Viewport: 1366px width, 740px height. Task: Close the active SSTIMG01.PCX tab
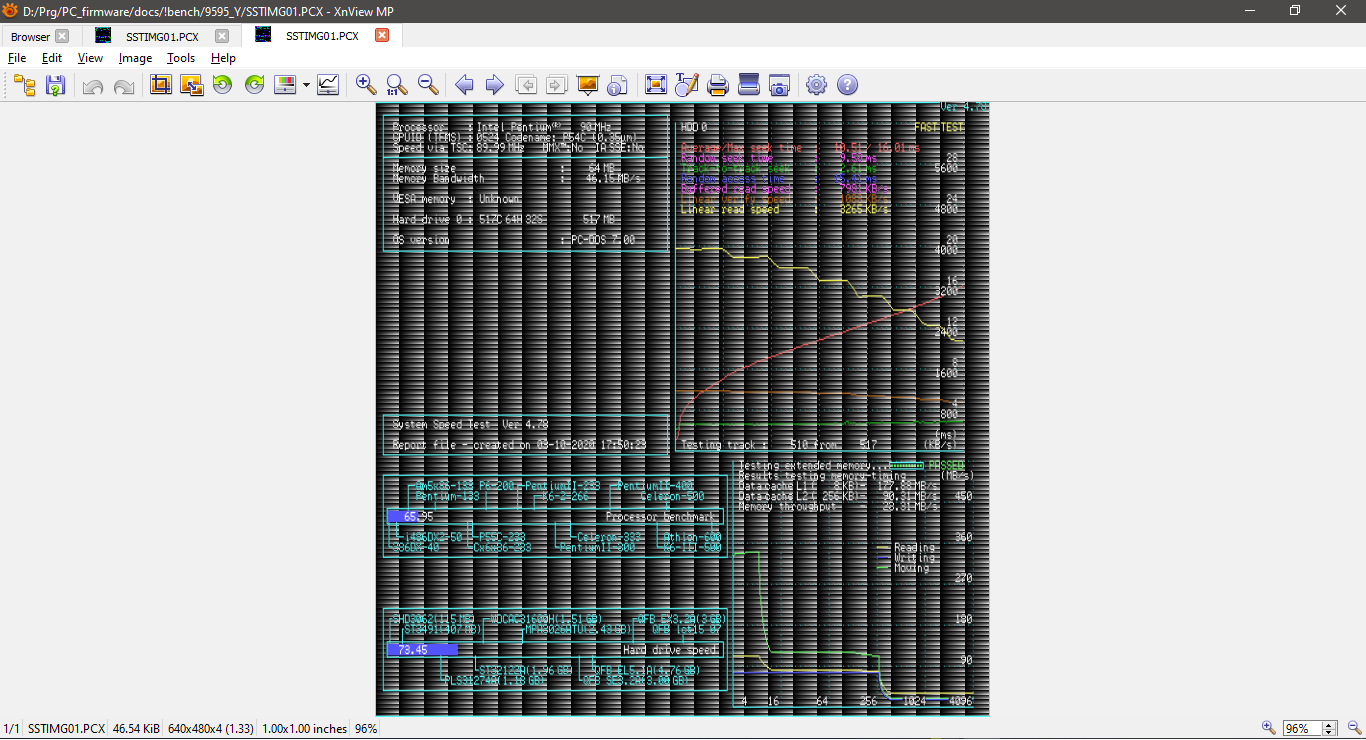click(381, 35)
